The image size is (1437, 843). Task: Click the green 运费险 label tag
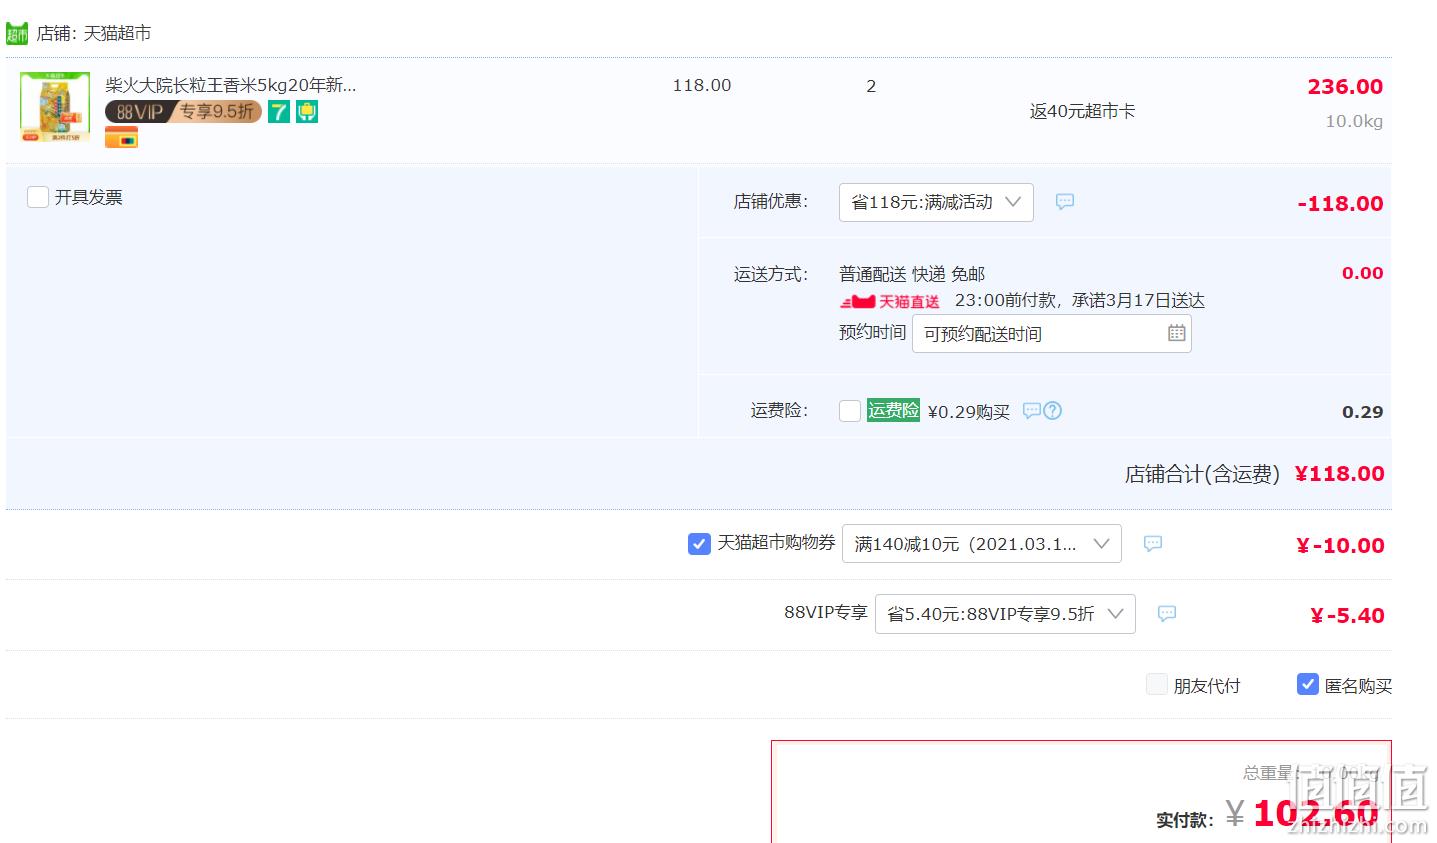893,410
